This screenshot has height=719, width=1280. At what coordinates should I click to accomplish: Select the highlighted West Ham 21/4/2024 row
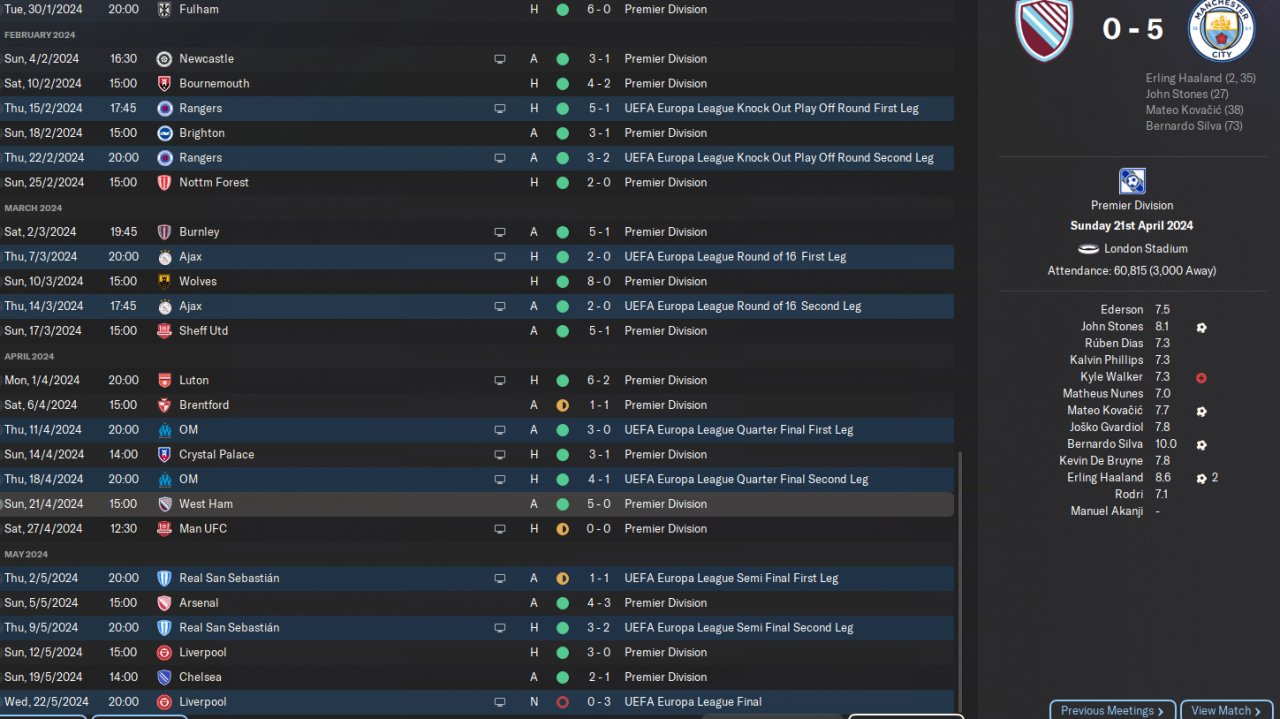click(477, 504)
